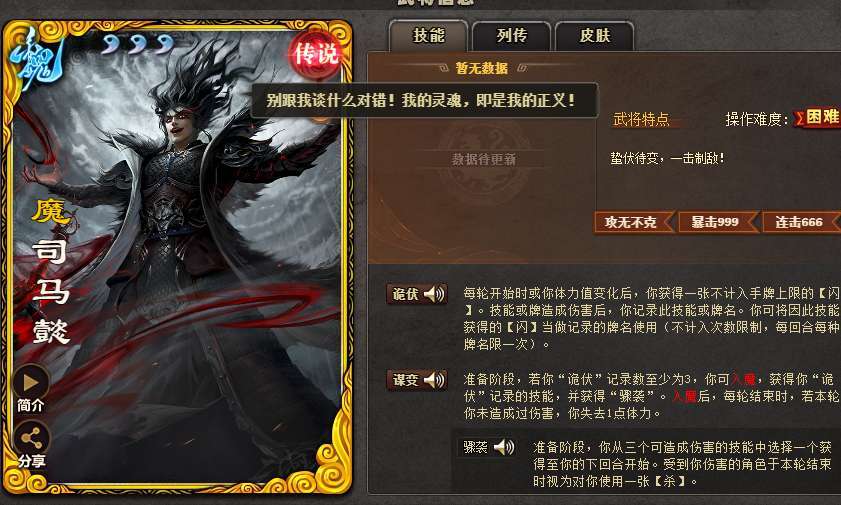Image resolution: width=841 pixels, height=505 pixels.
Task: Play the 谋变 skill voice speaker icon
Action: click(x=434, y=380)
